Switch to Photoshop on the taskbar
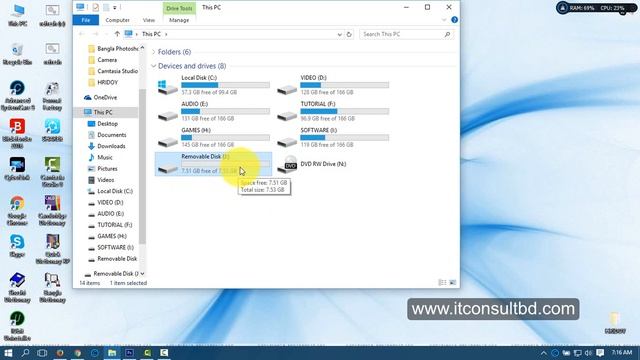 click(x=129, y=353)
